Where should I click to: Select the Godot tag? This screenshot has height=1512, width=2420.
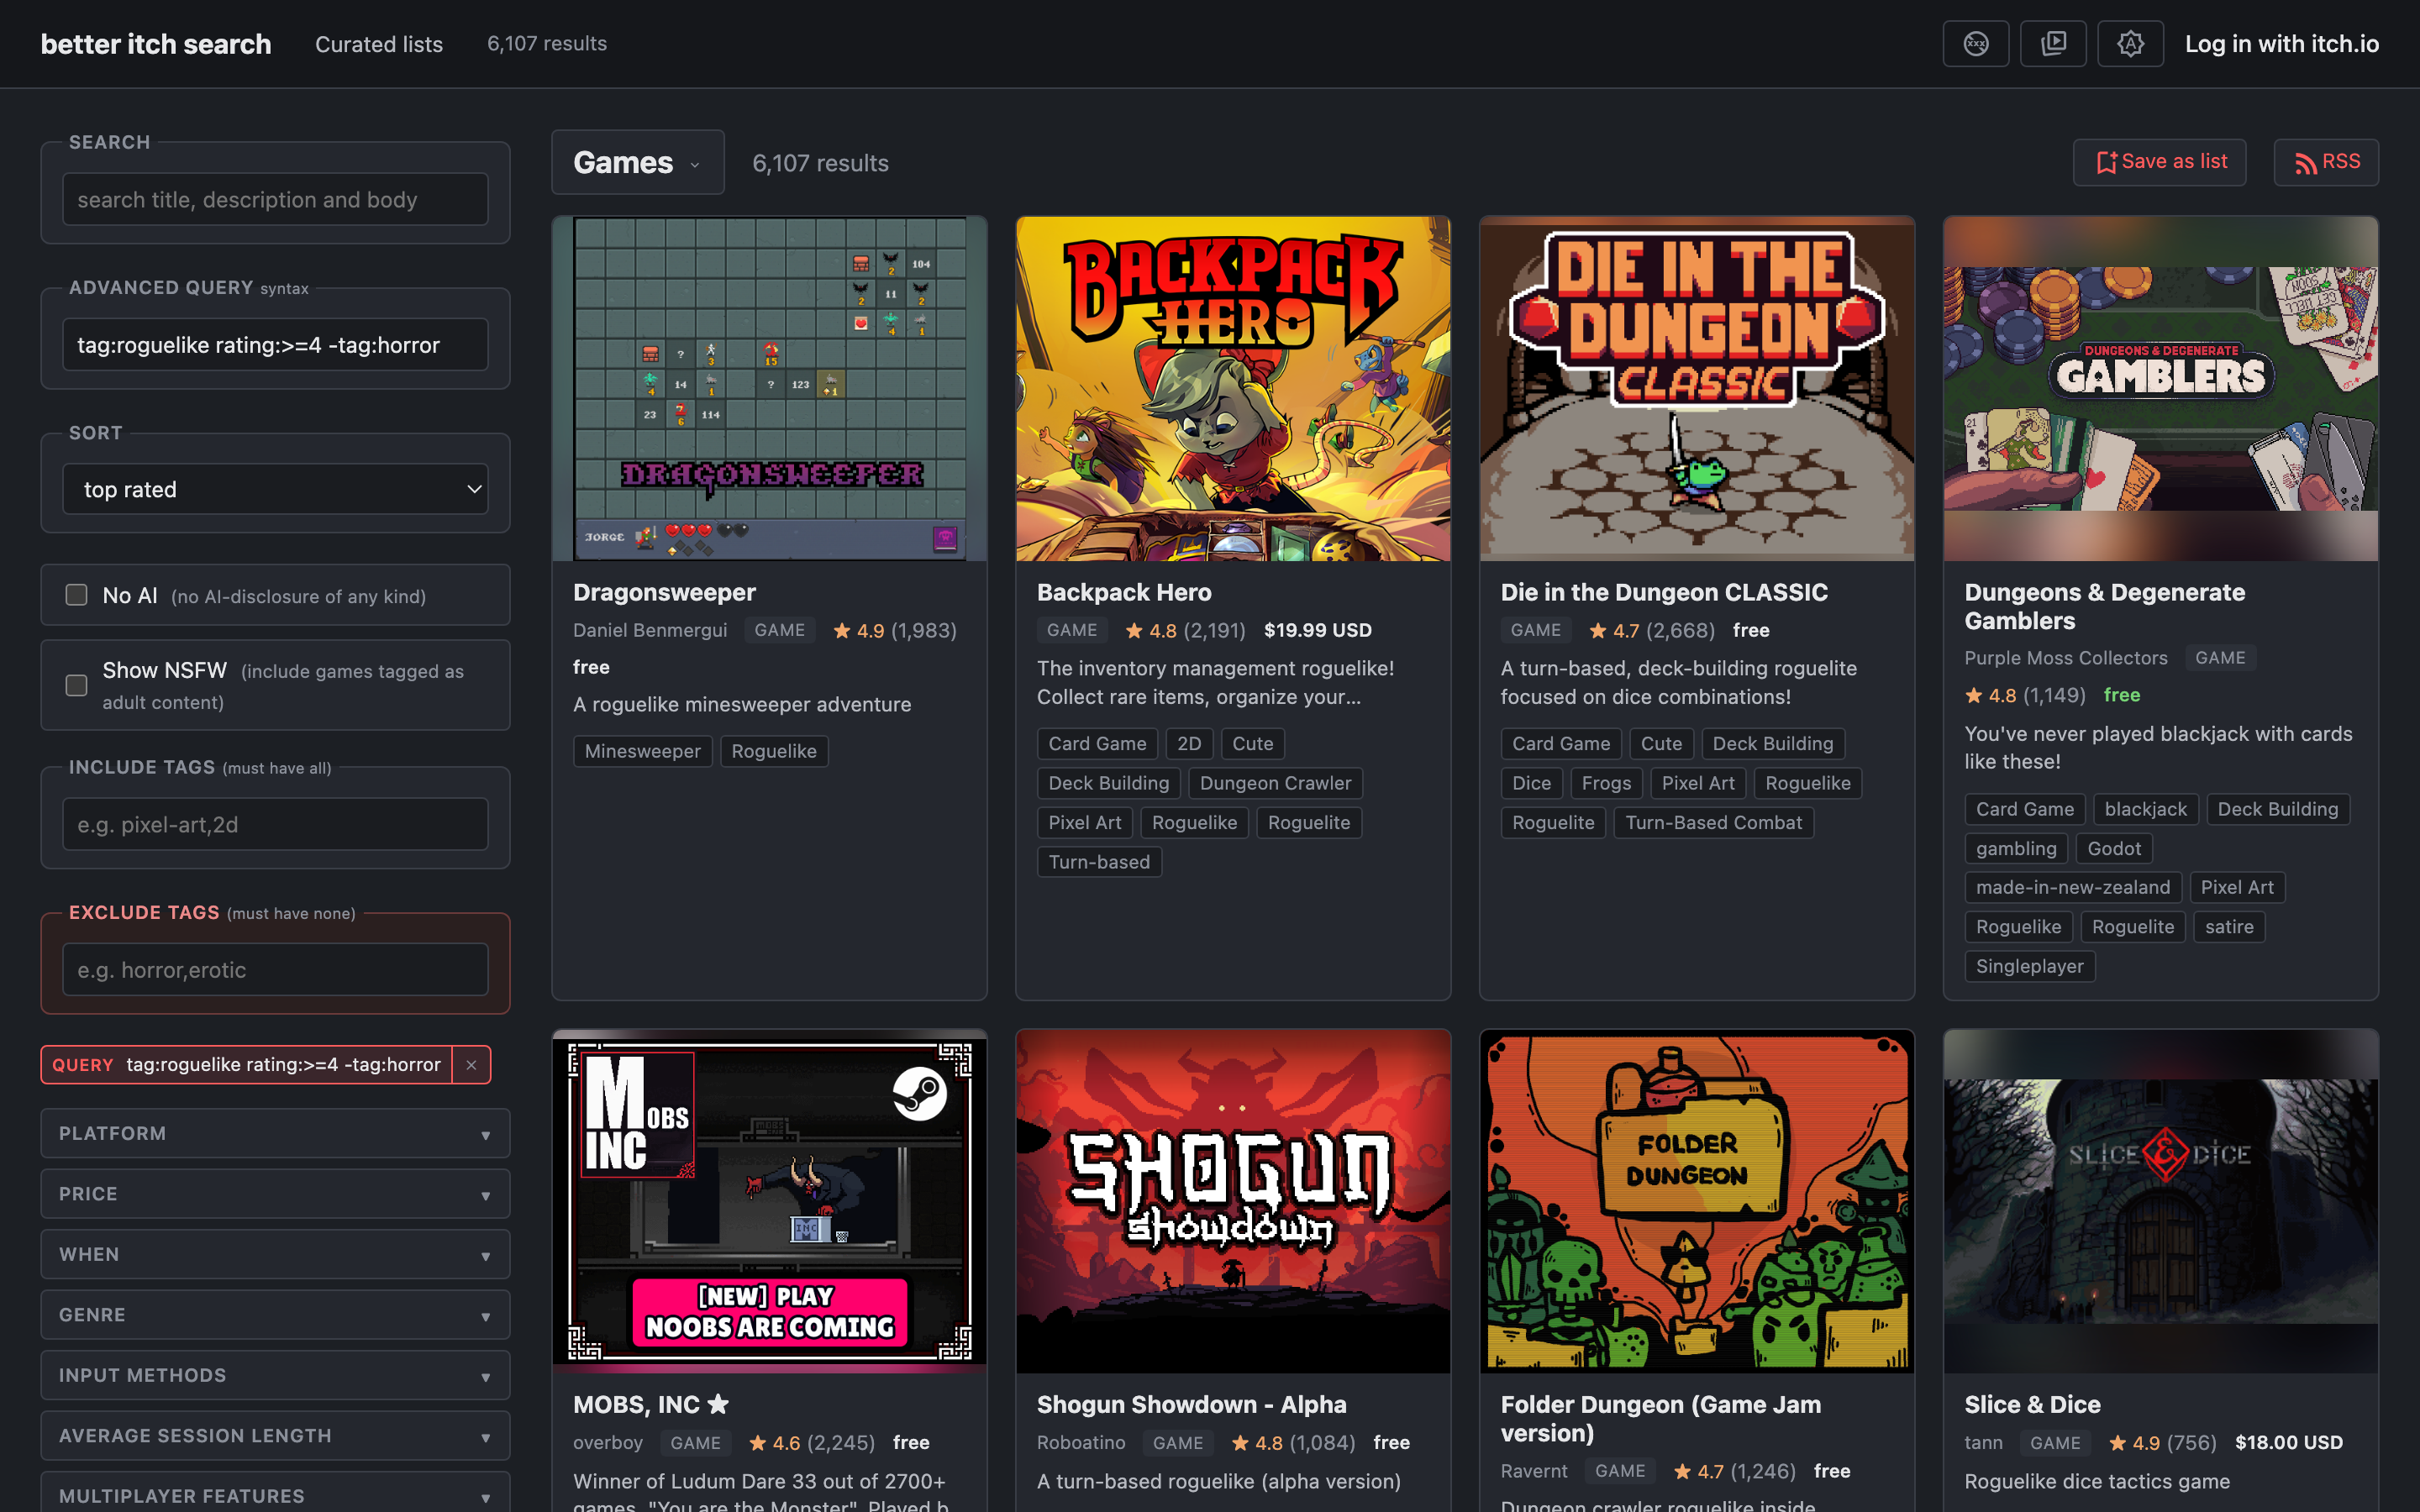pos(2114,848)
